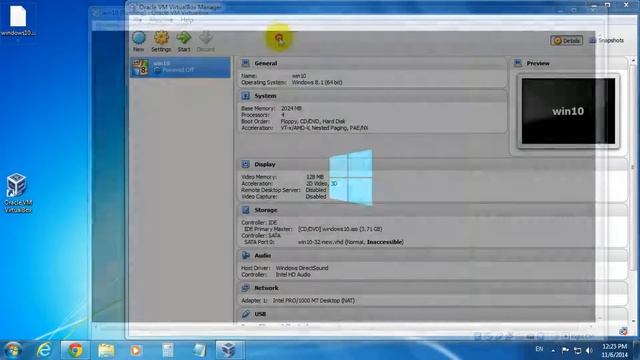The height and width of the screenshot is (360, 640).
Task: Click the win10 preview thumbnail
Action: (568, 111)
